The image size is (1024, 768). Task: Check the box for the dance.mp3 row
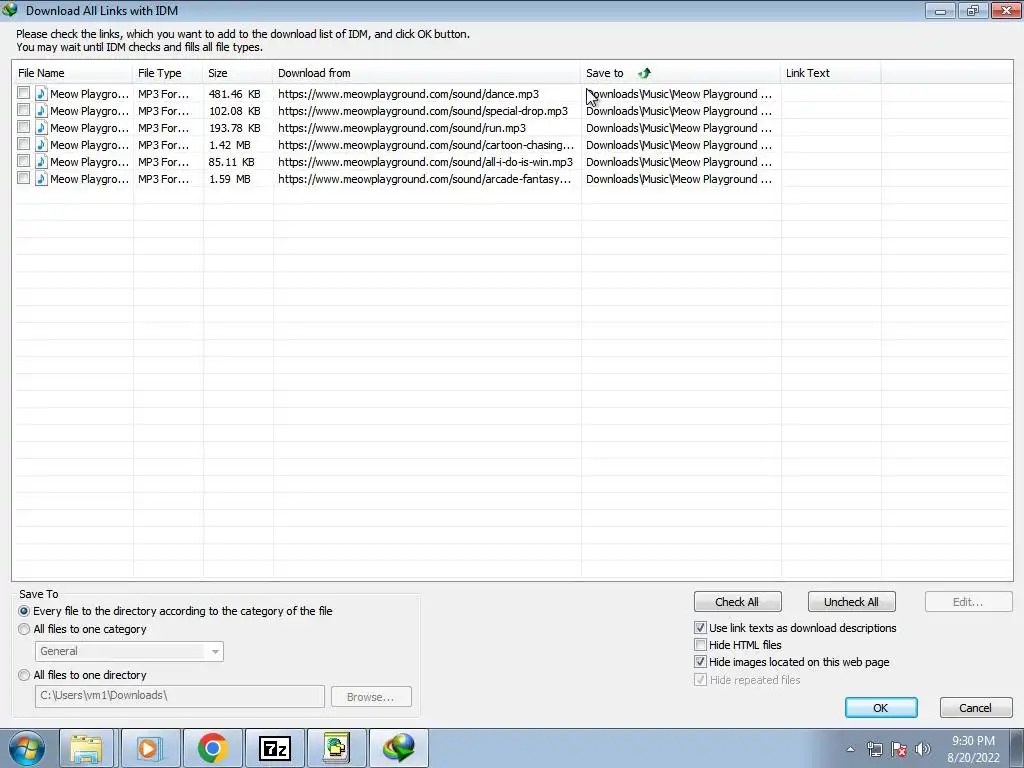pos(24,93)
